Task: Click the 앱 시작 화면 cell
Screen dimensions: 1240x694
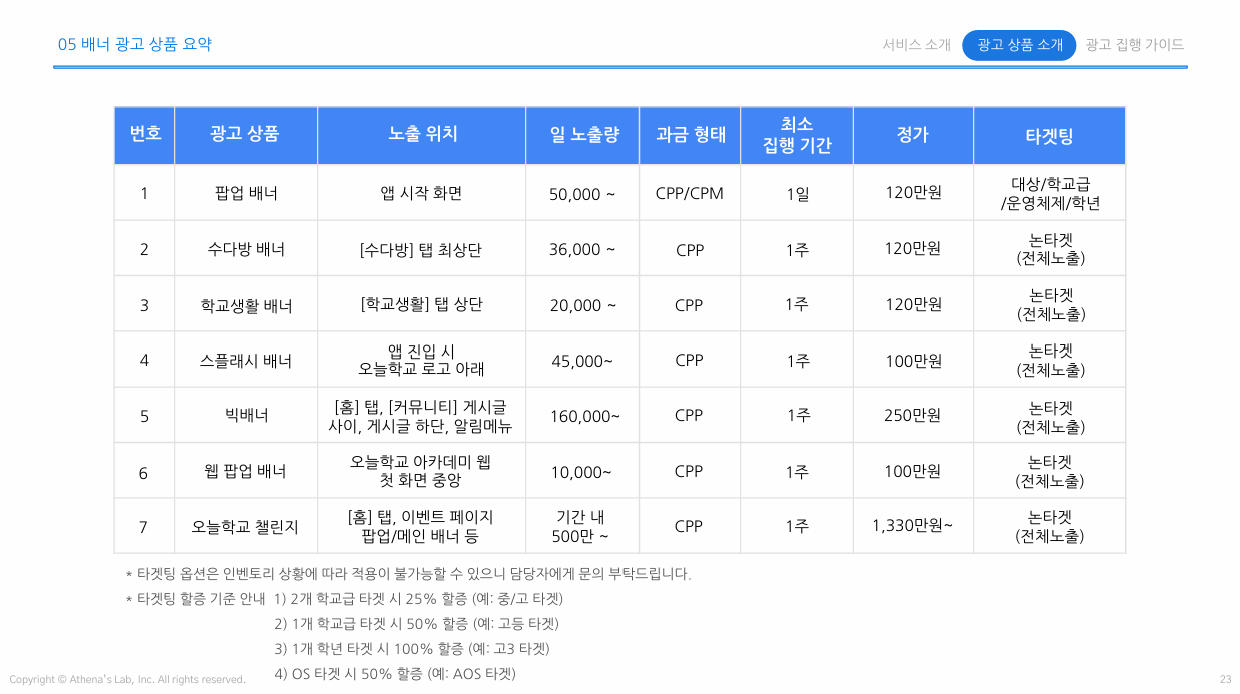Action: point(422,193)
